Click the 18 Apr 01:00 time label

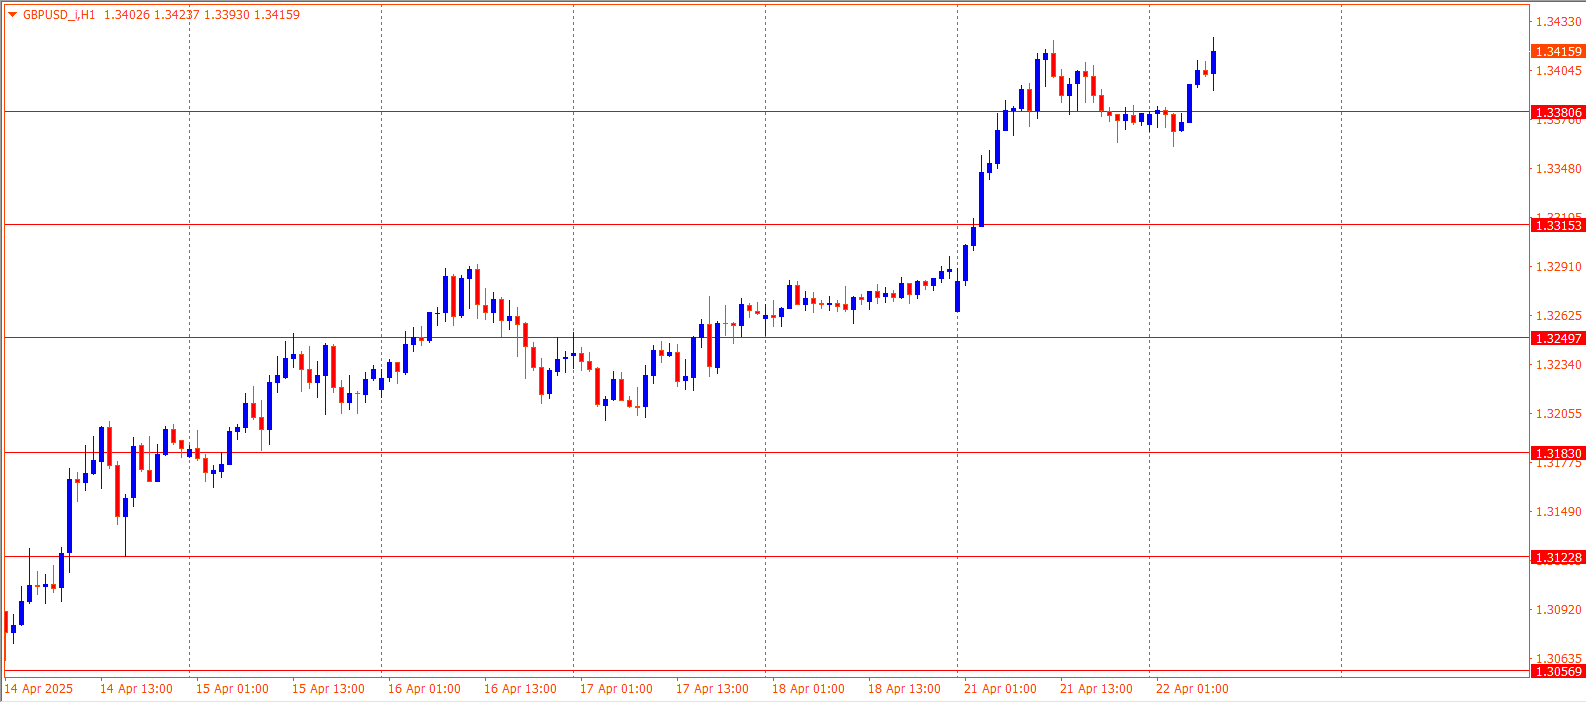808,689
